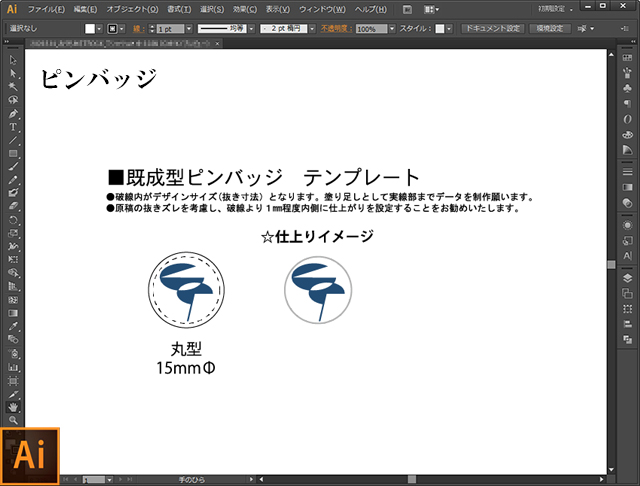Open the 均等 stroke profile dropdown
This screenshot has height=486, width=640.
pyautogui.click(x=251, y=29)
